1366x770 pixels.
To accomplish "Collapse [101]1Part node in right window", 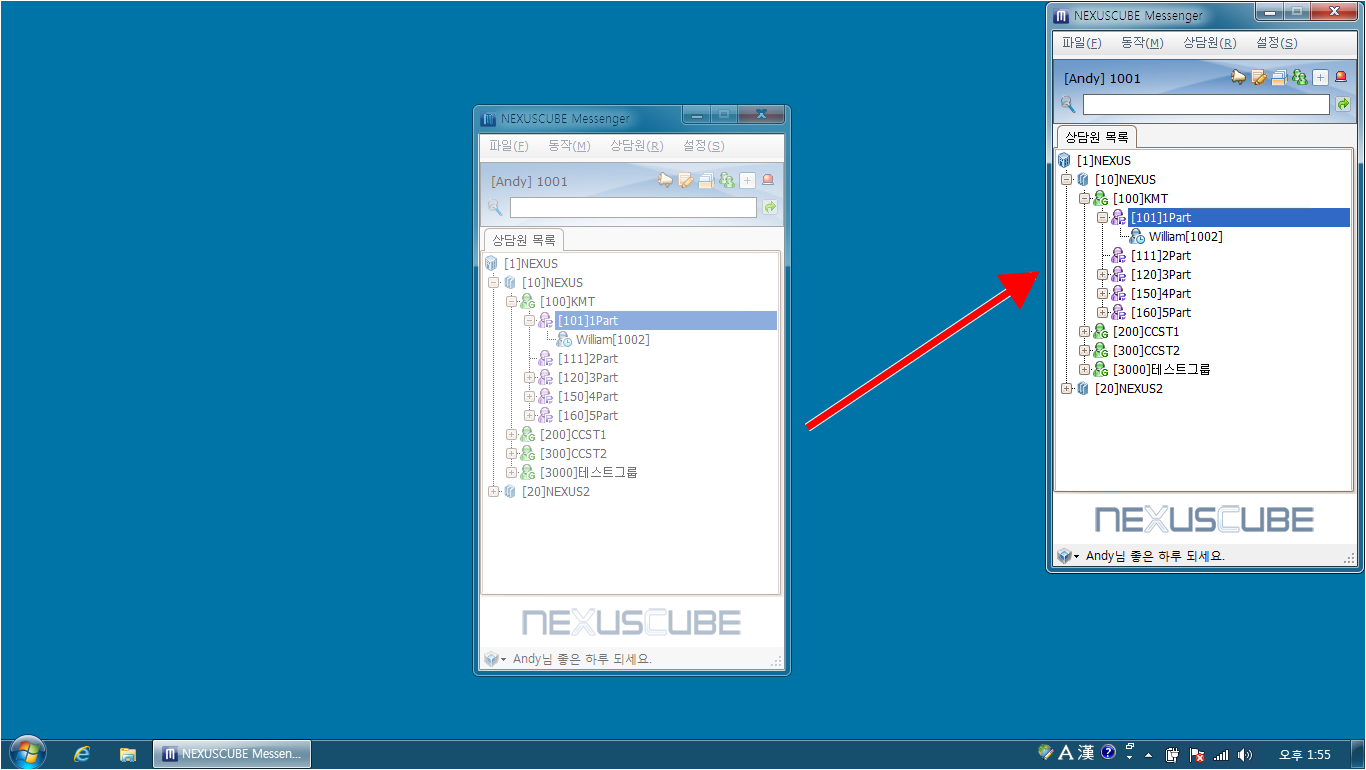I will pyautogui.click(x=1102, y=218).
